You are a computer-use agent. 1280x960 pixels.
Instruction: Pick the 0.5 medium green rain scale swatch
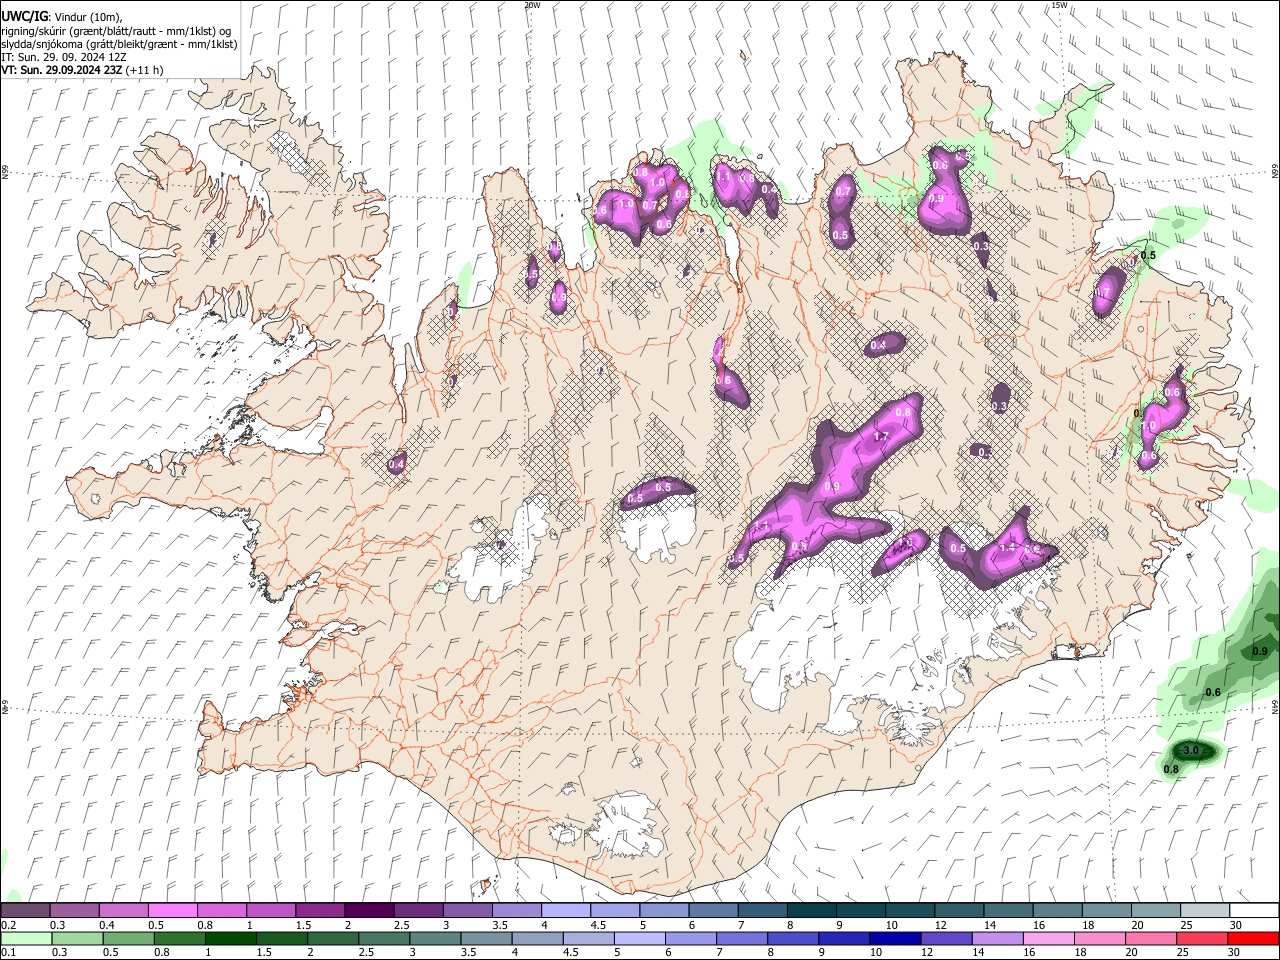tap(128, 938)
